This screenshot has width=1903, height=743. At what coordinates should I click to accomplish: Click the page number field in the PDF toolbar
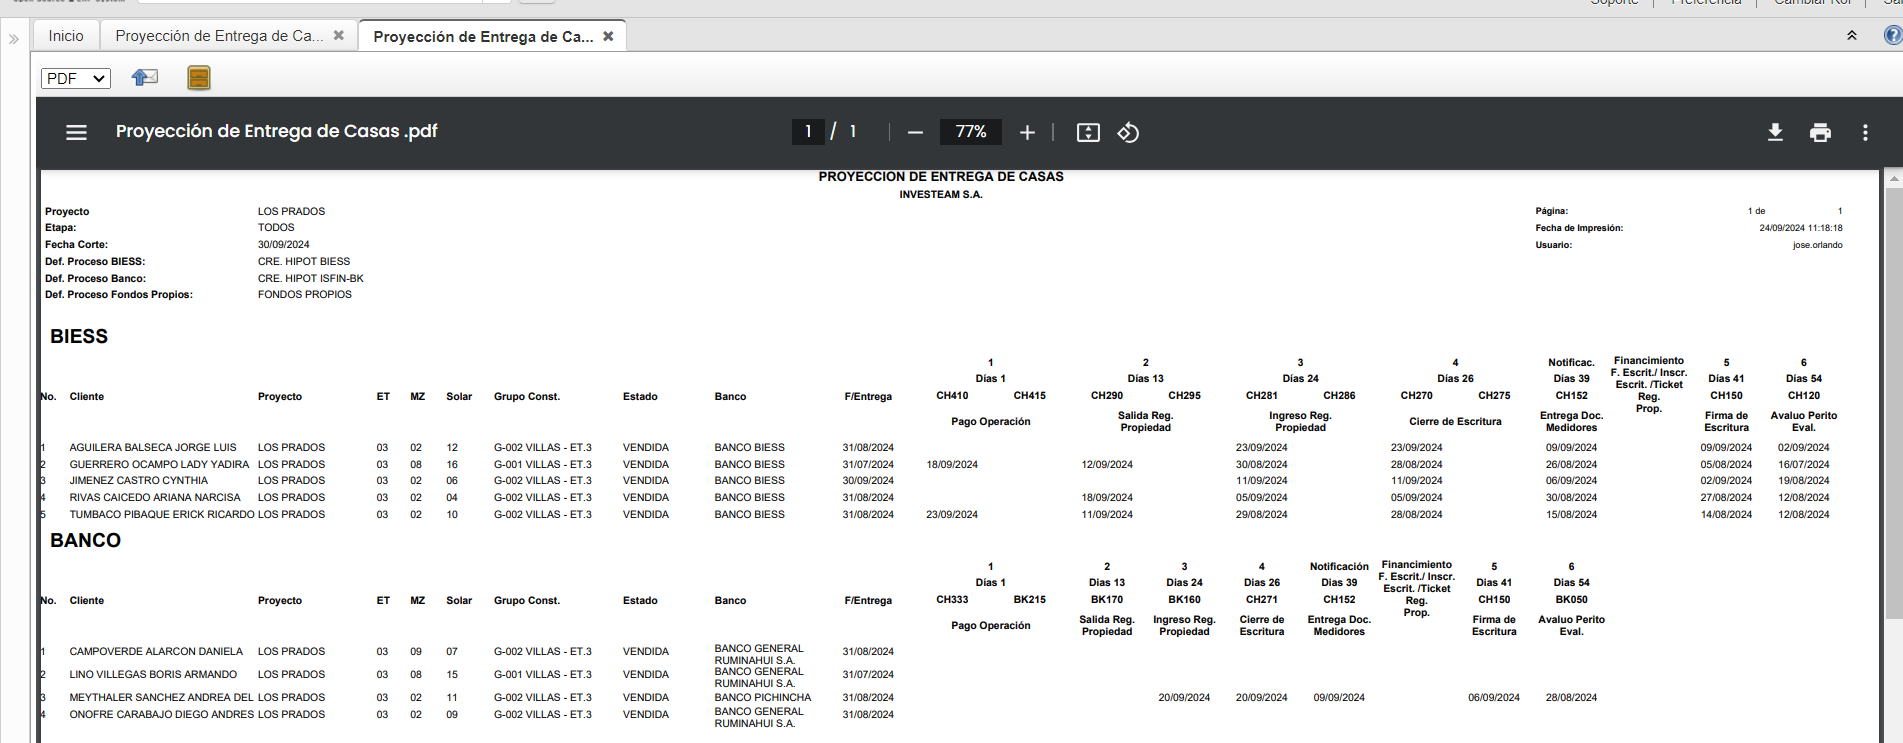tap(808, 132)
